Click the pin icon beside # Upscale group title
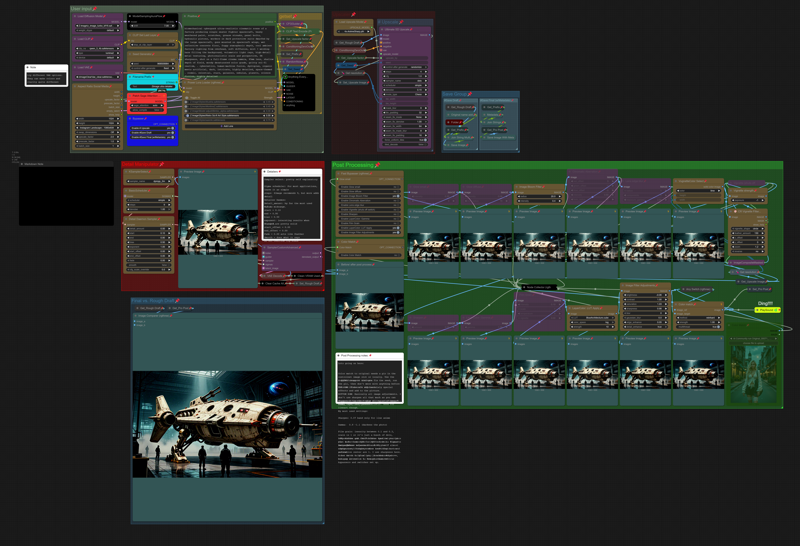 402,22
